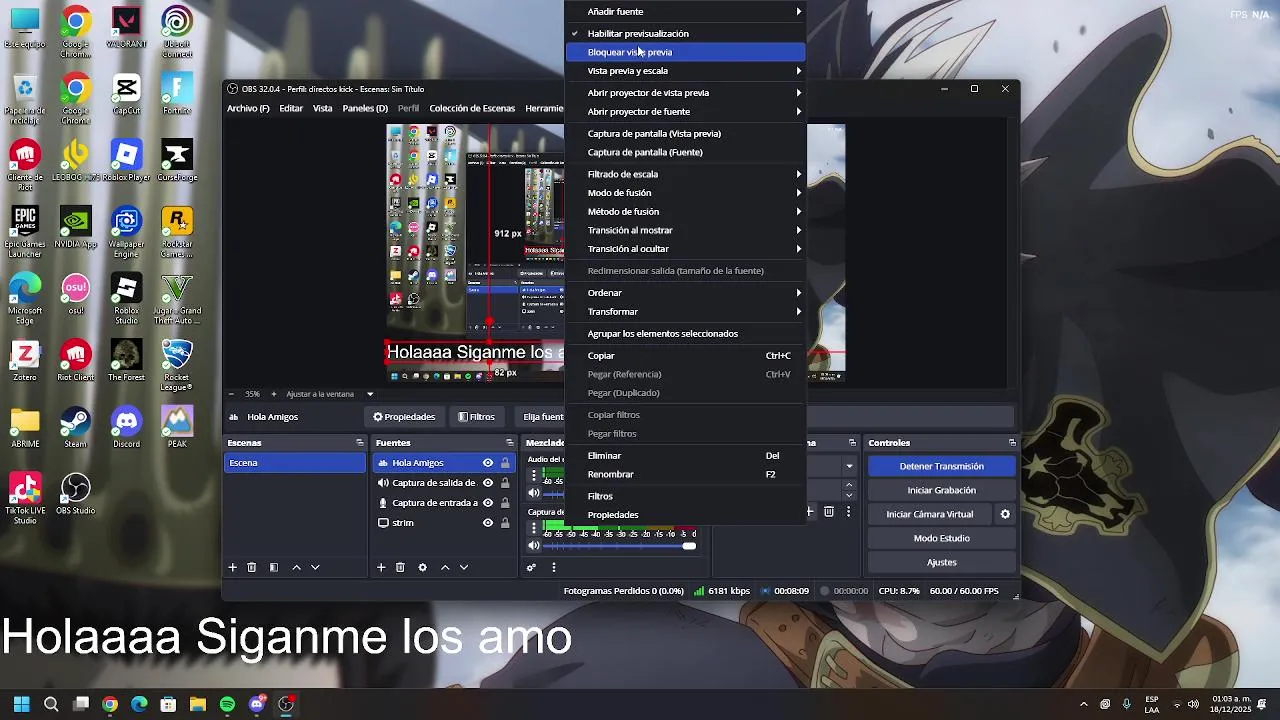Toggle Habilitar previsualización checkmark option
1280x720 pixels.
click(x=686, y=33)
